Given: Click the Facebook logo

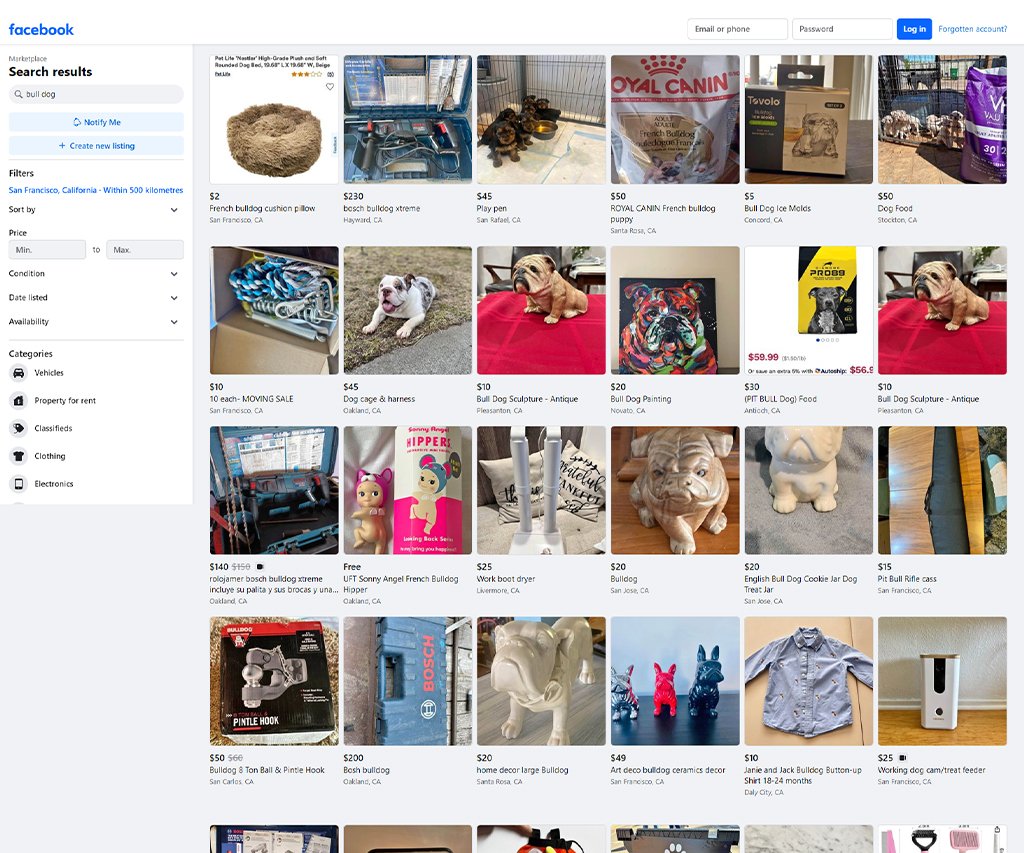Looking at the screenshot, I should click(x=41, y=29).
